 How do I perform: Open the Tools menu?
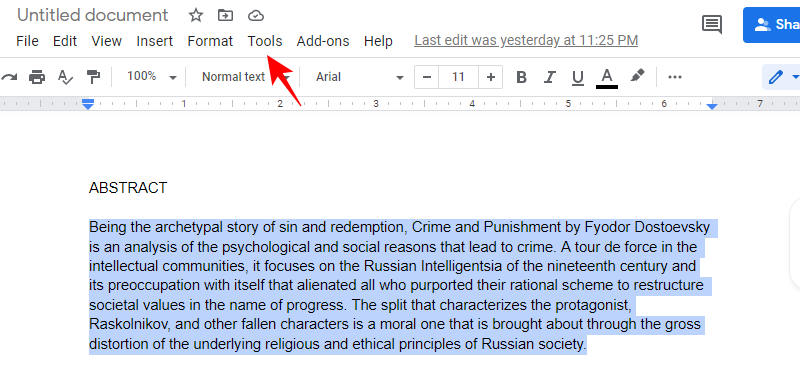coord(265,41)
